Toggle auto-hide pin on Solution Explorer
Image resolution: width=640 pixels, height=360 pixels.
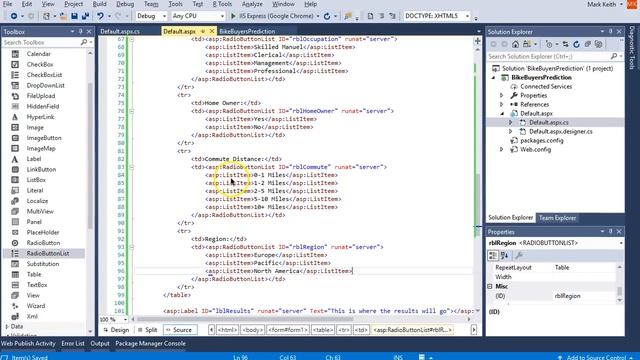coord(611,31)
